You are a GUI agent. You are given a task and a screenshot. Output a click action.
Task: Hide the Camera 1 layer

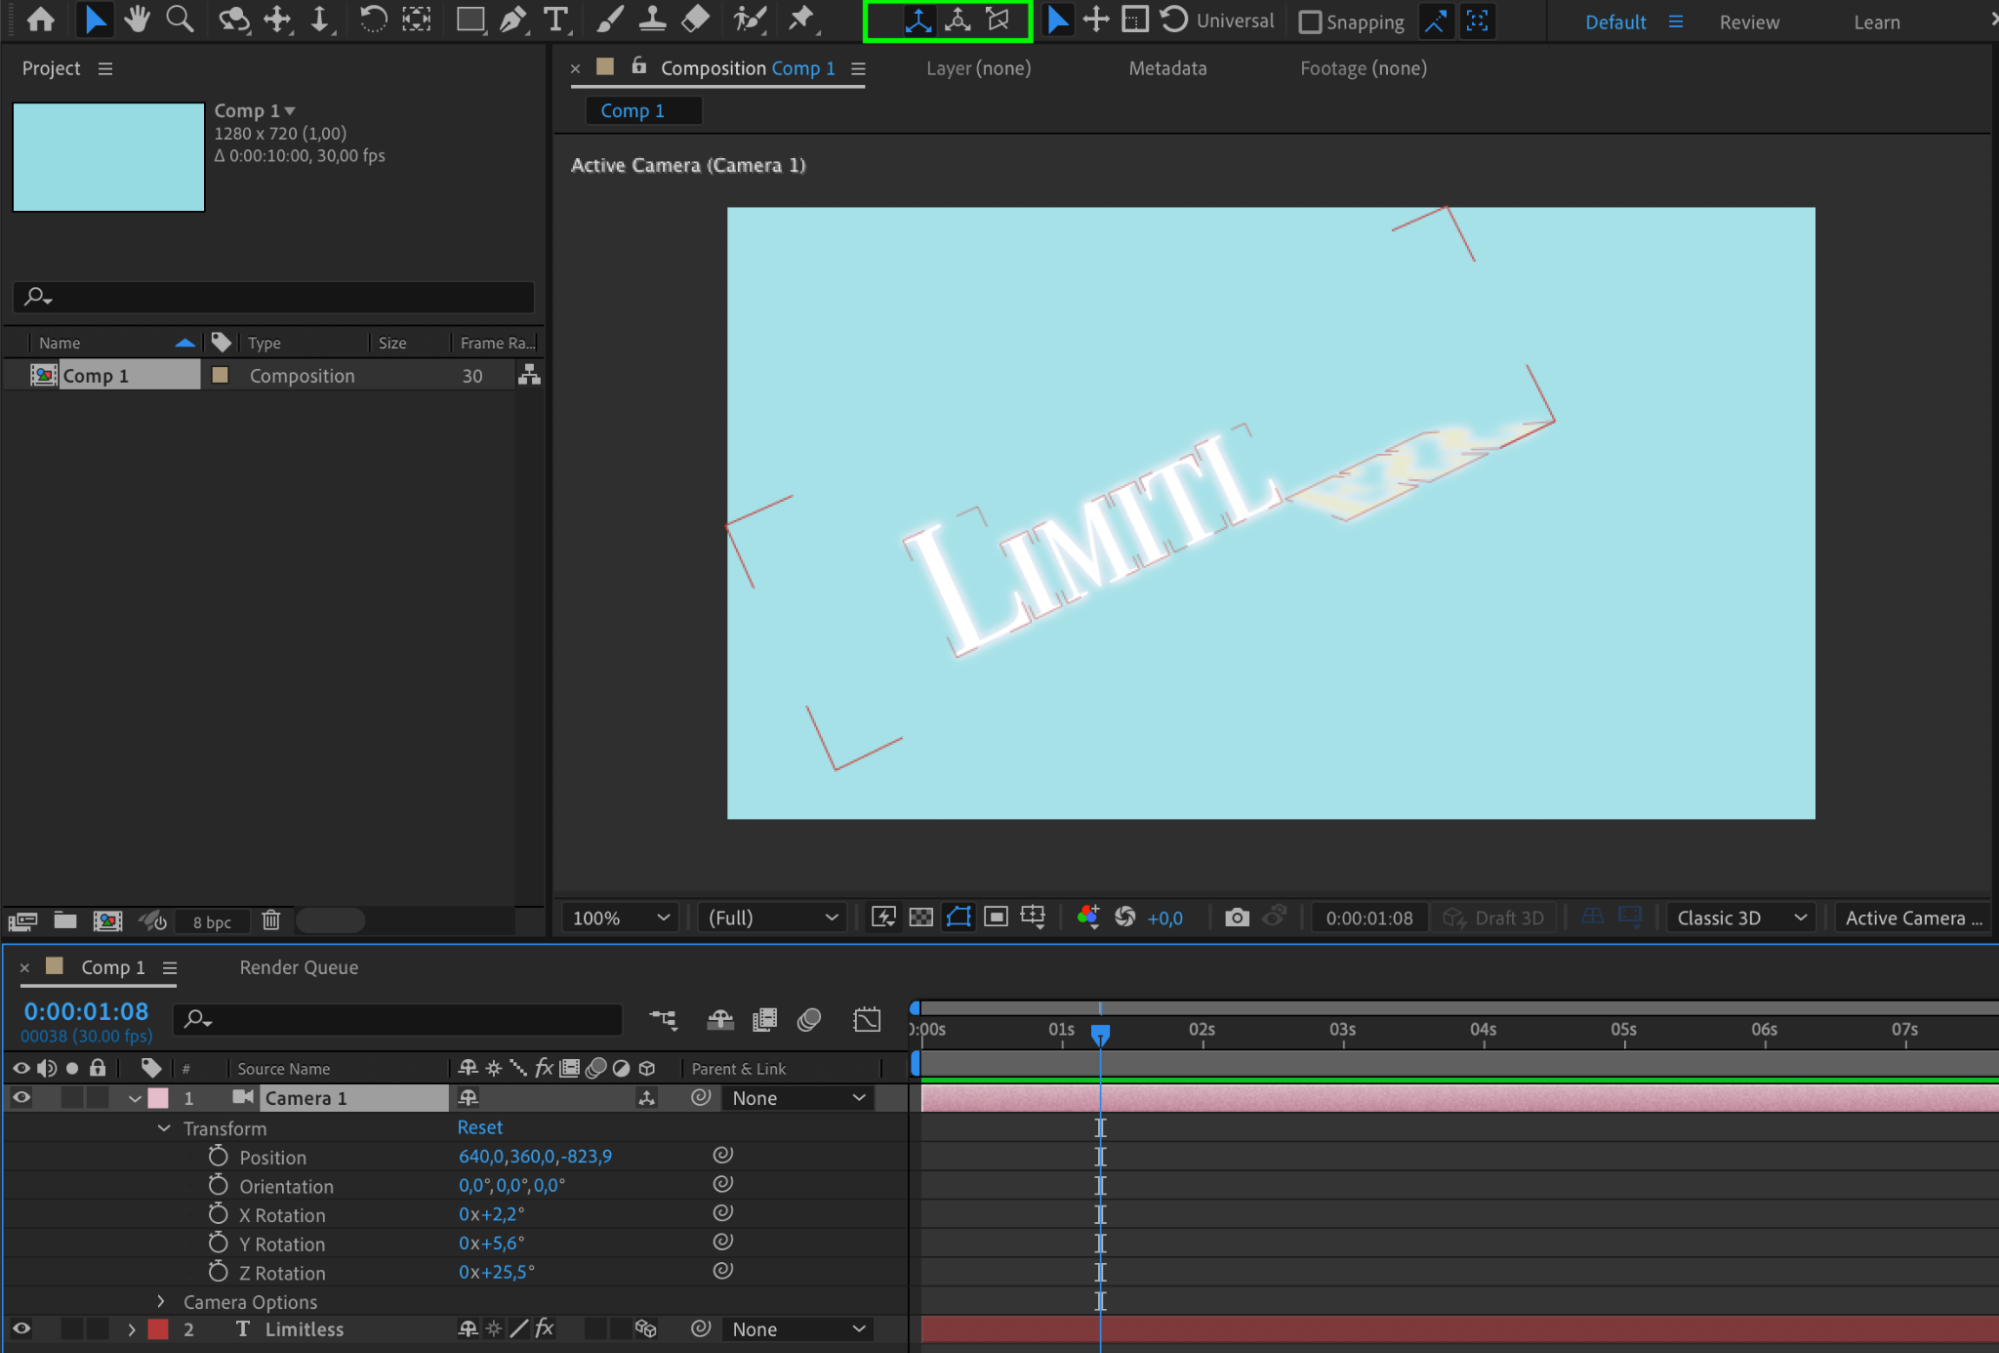pyautogui.click(x=21, y=1097)
